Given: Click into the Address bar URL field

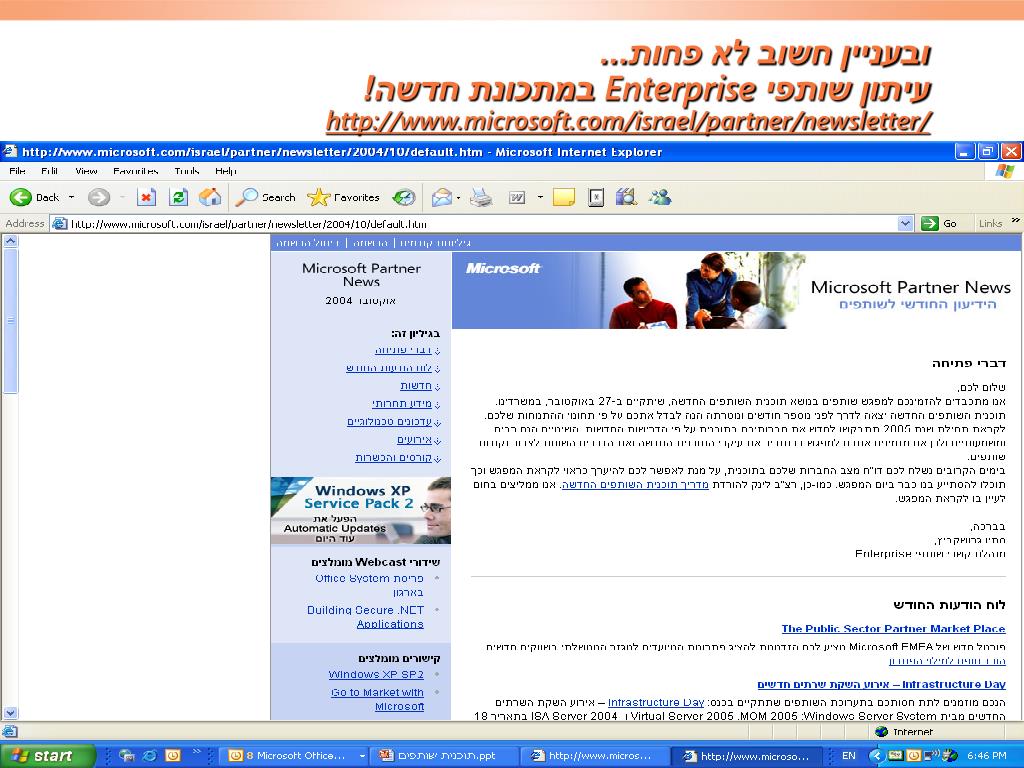Looking at the screenshot, I should [483, 224].
